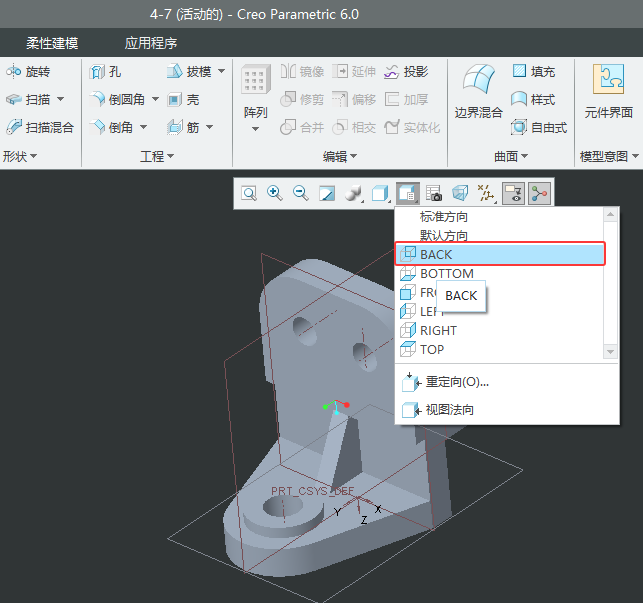Open the 元件界面 (Component Interface) tool

[609, 91]
